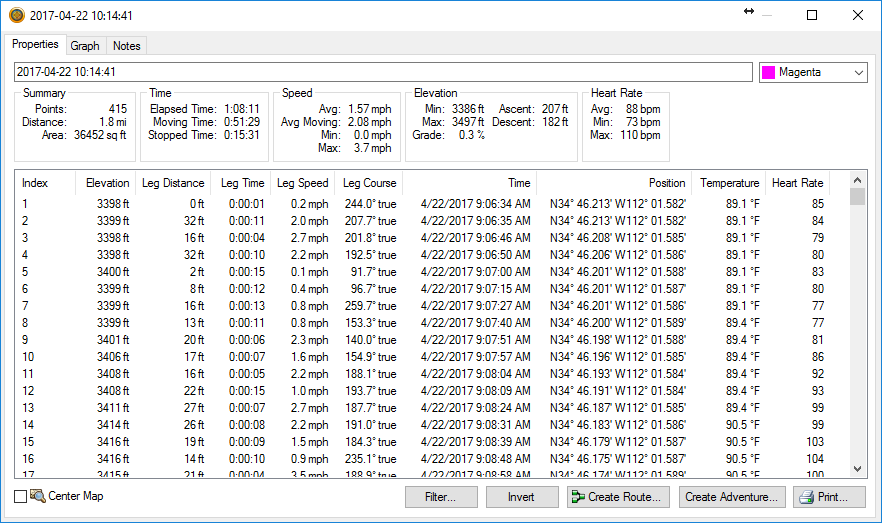Sort by the Leg Time column header
The image size is (882, 523).
tap(241, 183)
